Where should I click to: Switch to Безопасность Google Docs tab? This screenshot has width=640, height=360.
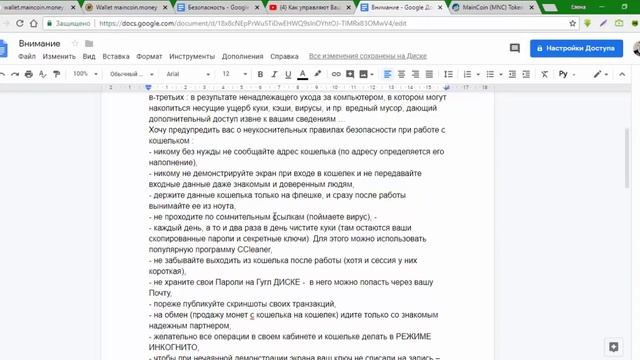pyautogui.click(x=219, y=7)
